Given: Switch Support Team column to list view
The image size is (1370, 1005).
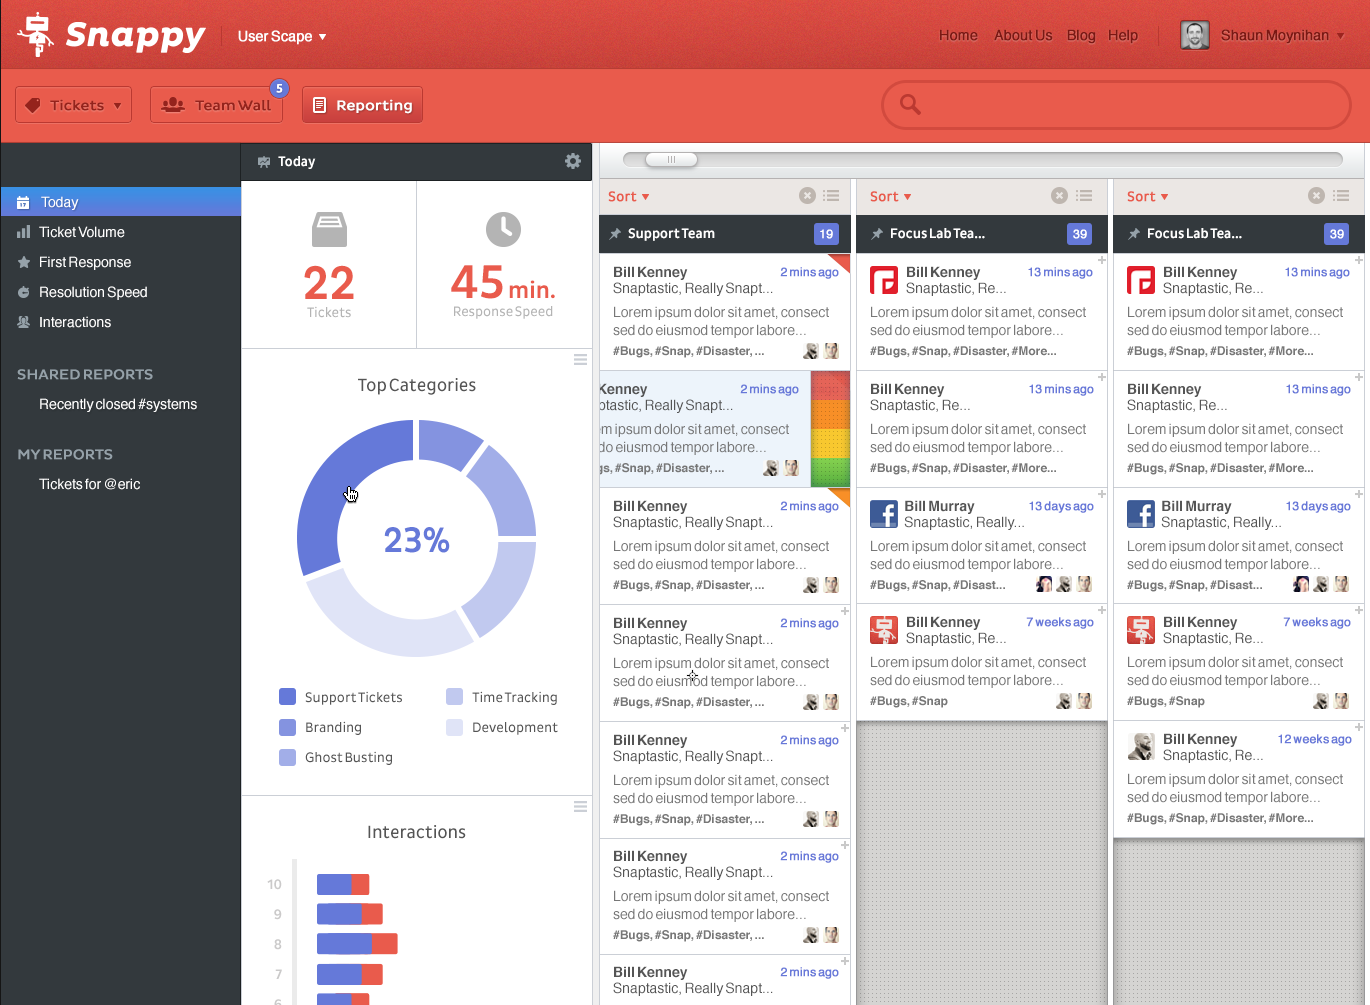Looking at the screenshot, I should point(831,196).
